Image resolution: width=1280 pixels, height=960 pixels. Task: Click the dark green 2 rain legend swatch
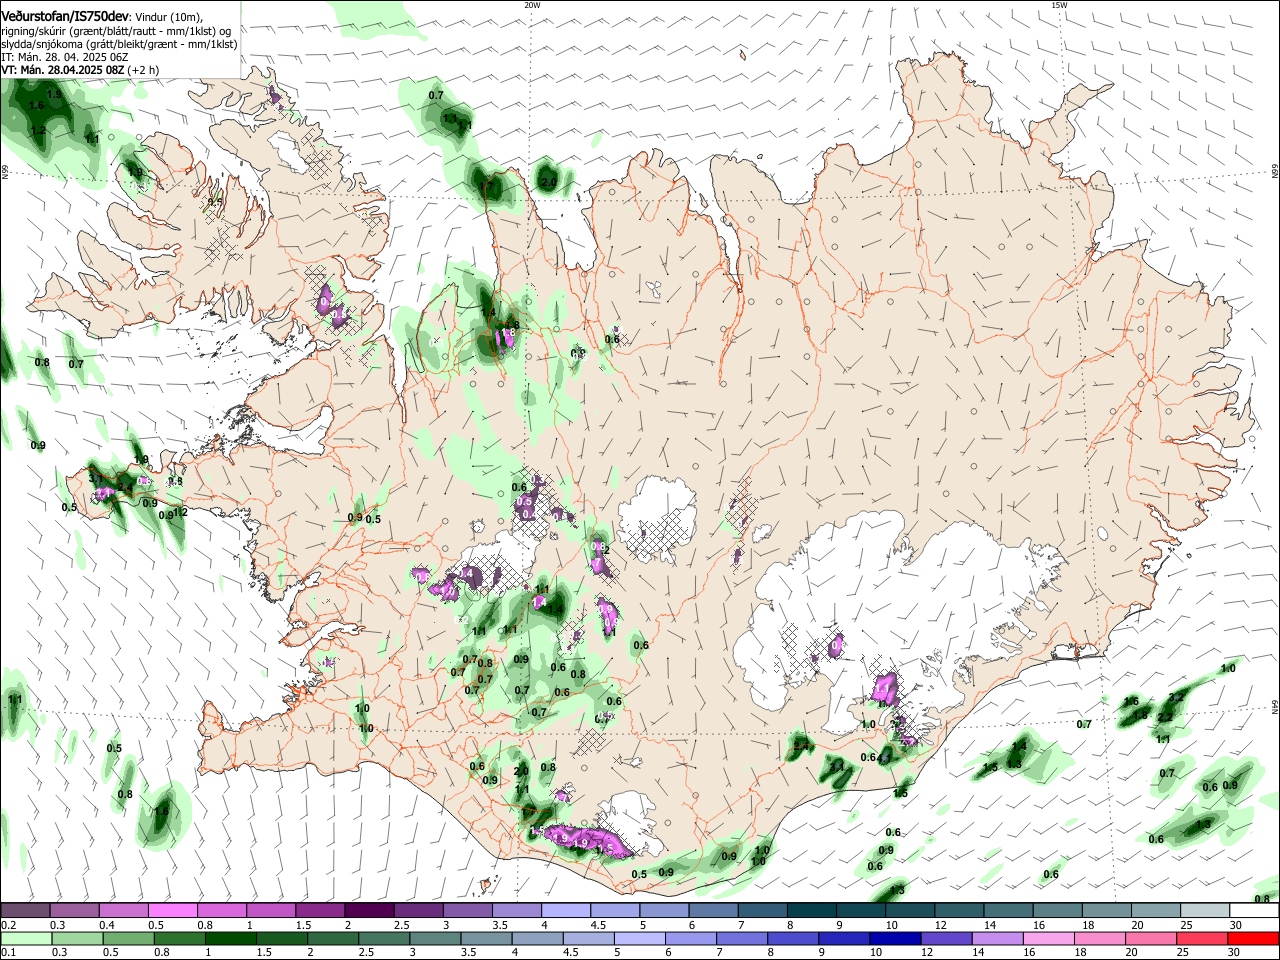point(332,939)
